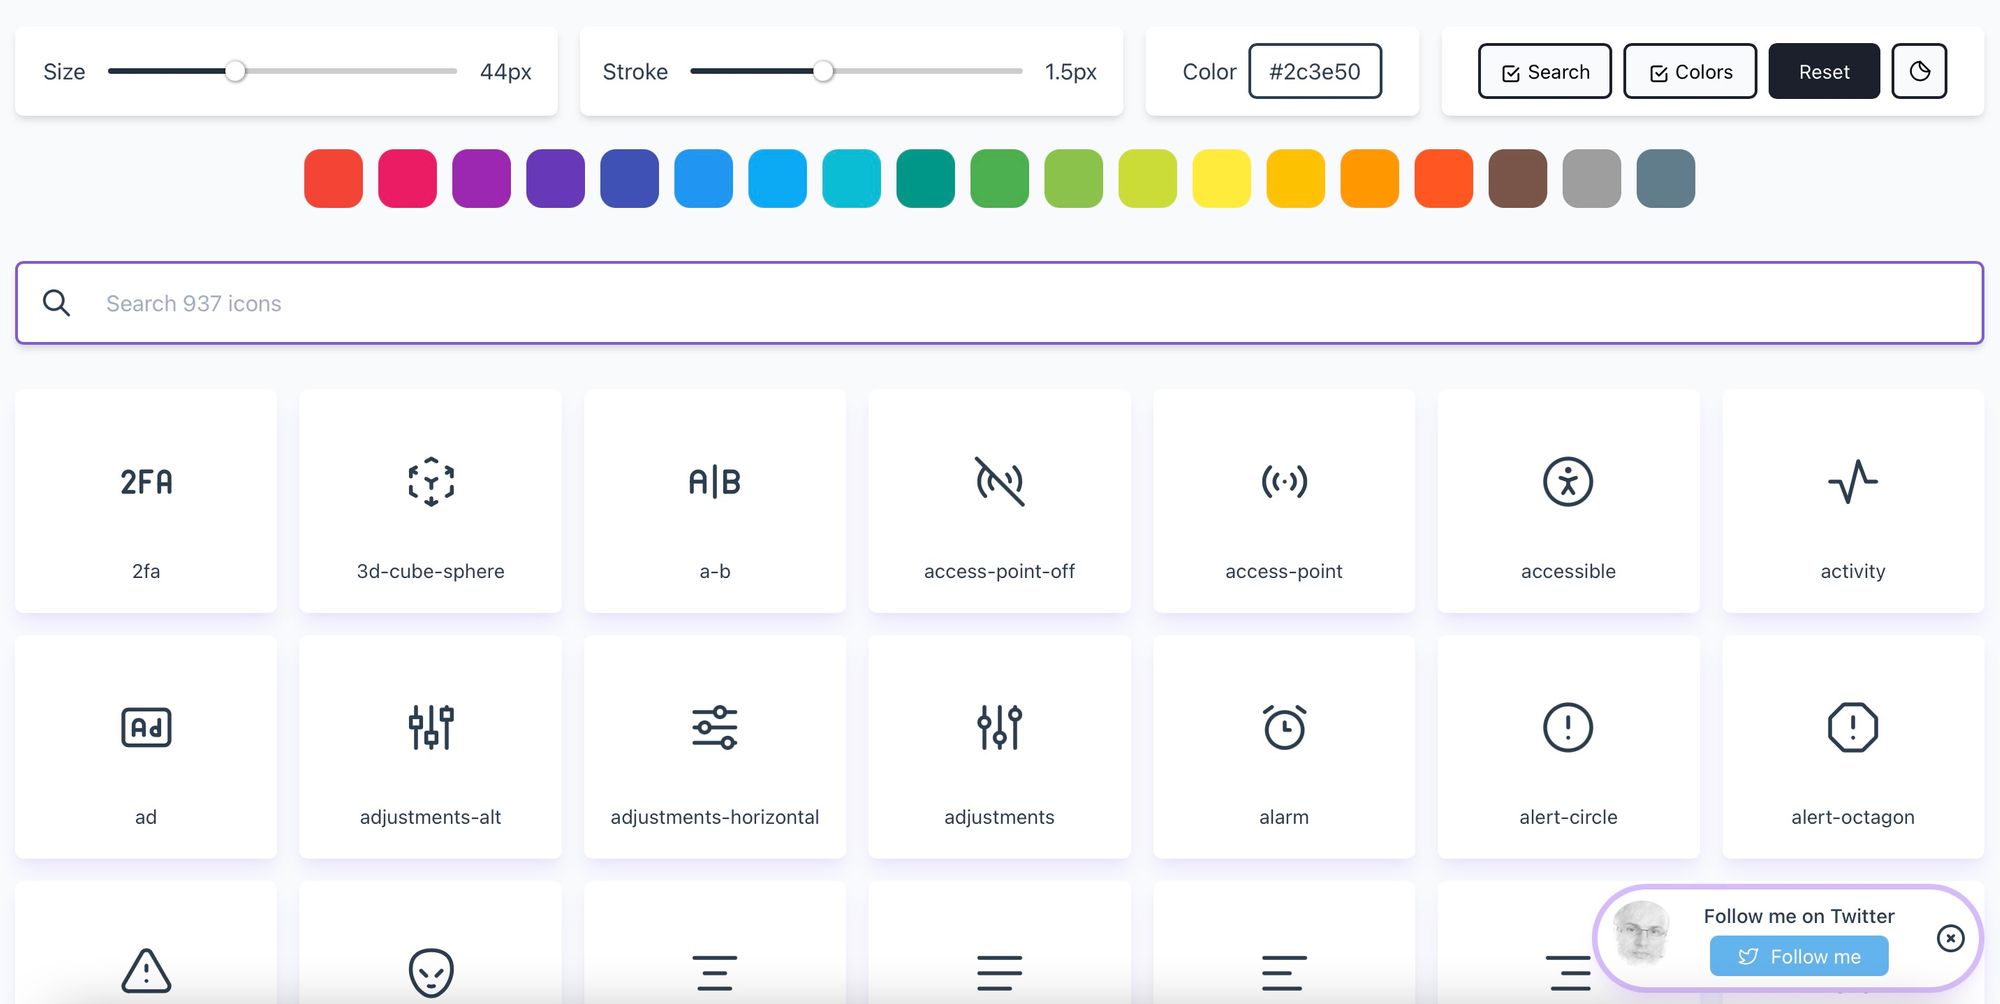The height and width of the screenshot is (1004, 2000).
Task: Click the "Follow me on Twitter" text
Action: click(x=1799, y=916)
